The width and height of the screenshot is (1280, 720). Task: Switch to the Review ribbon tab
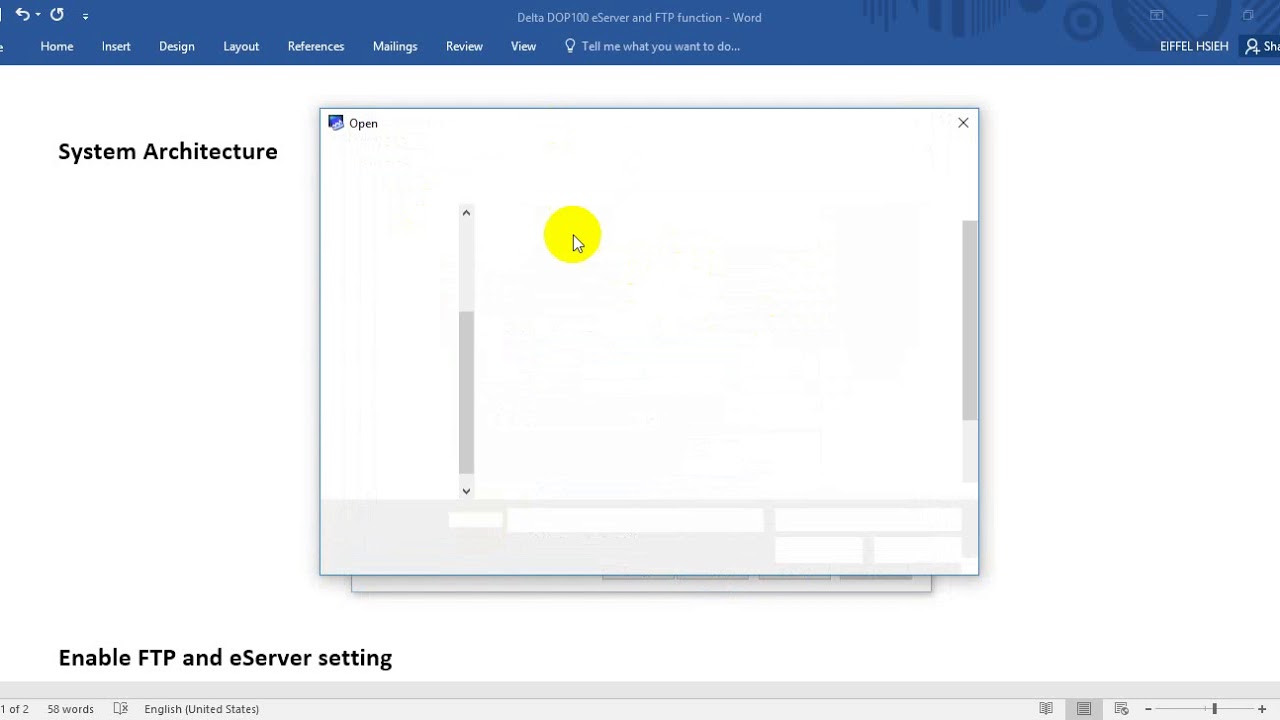(x=464, y=46)
